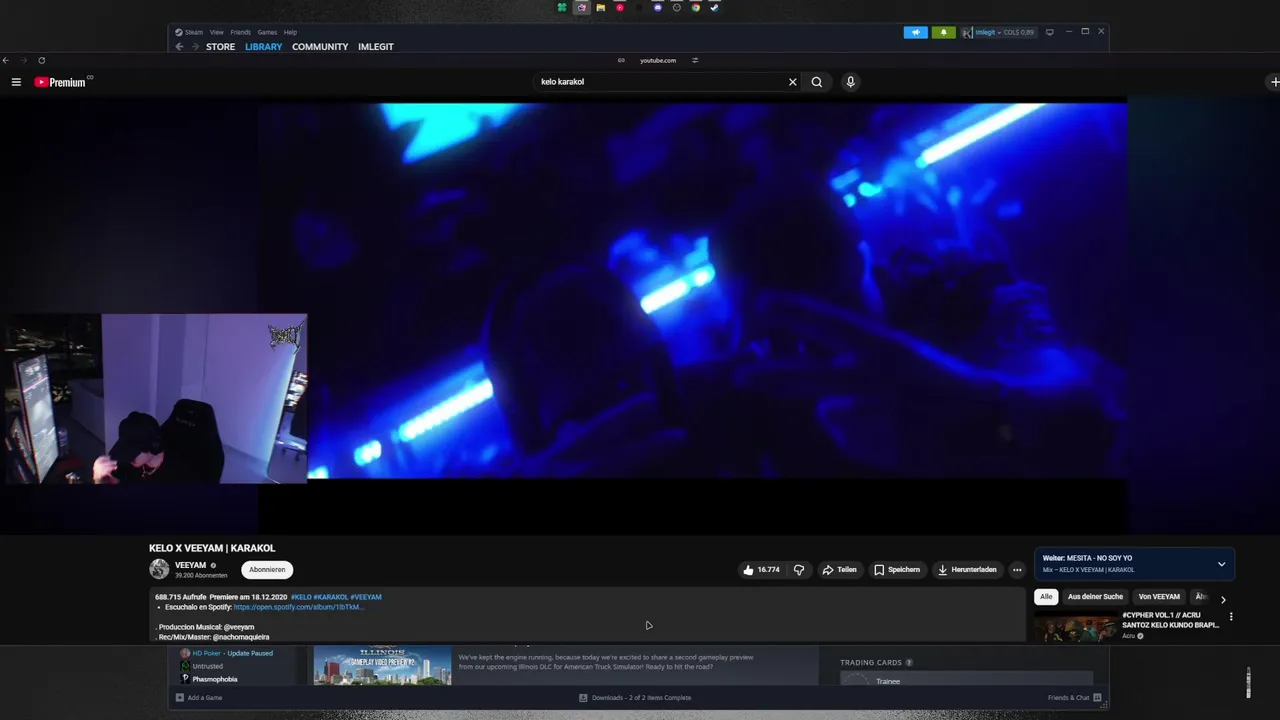Select the Aus deiner Suche chip
The width and height of the screenshot is (1280, 720).
[1095, 597]
